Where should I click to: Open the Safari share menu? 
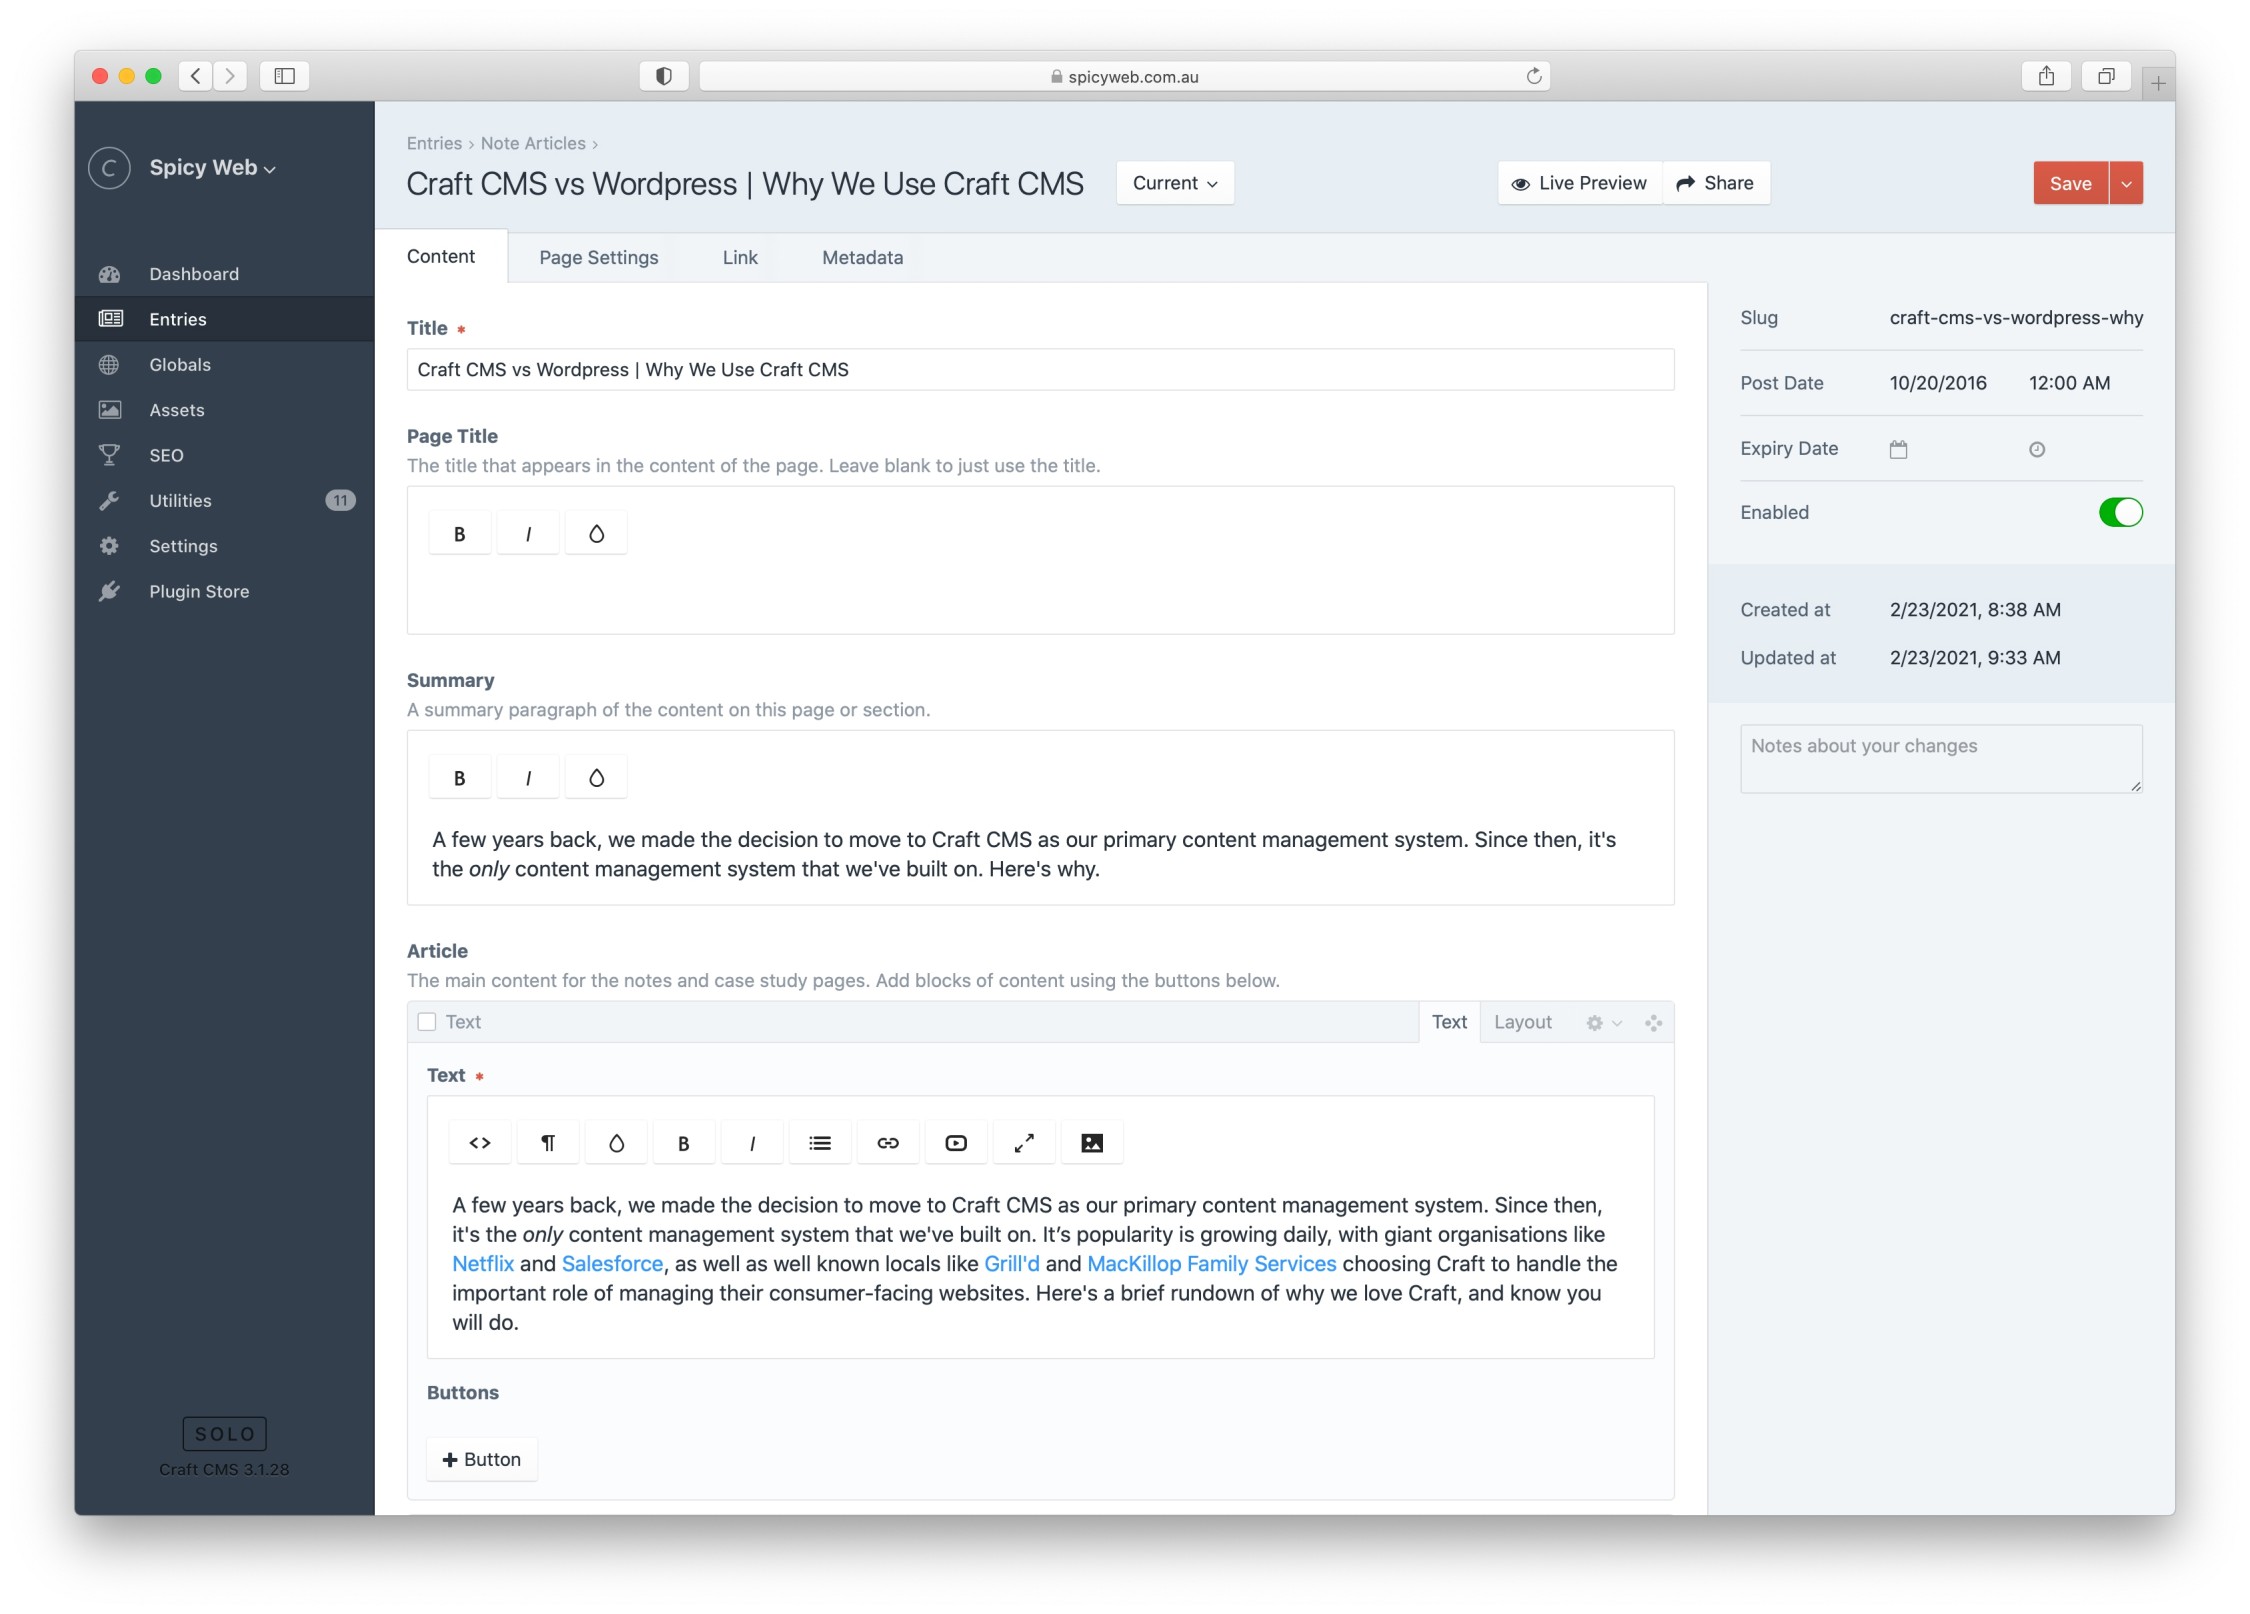coord(2046,76)
